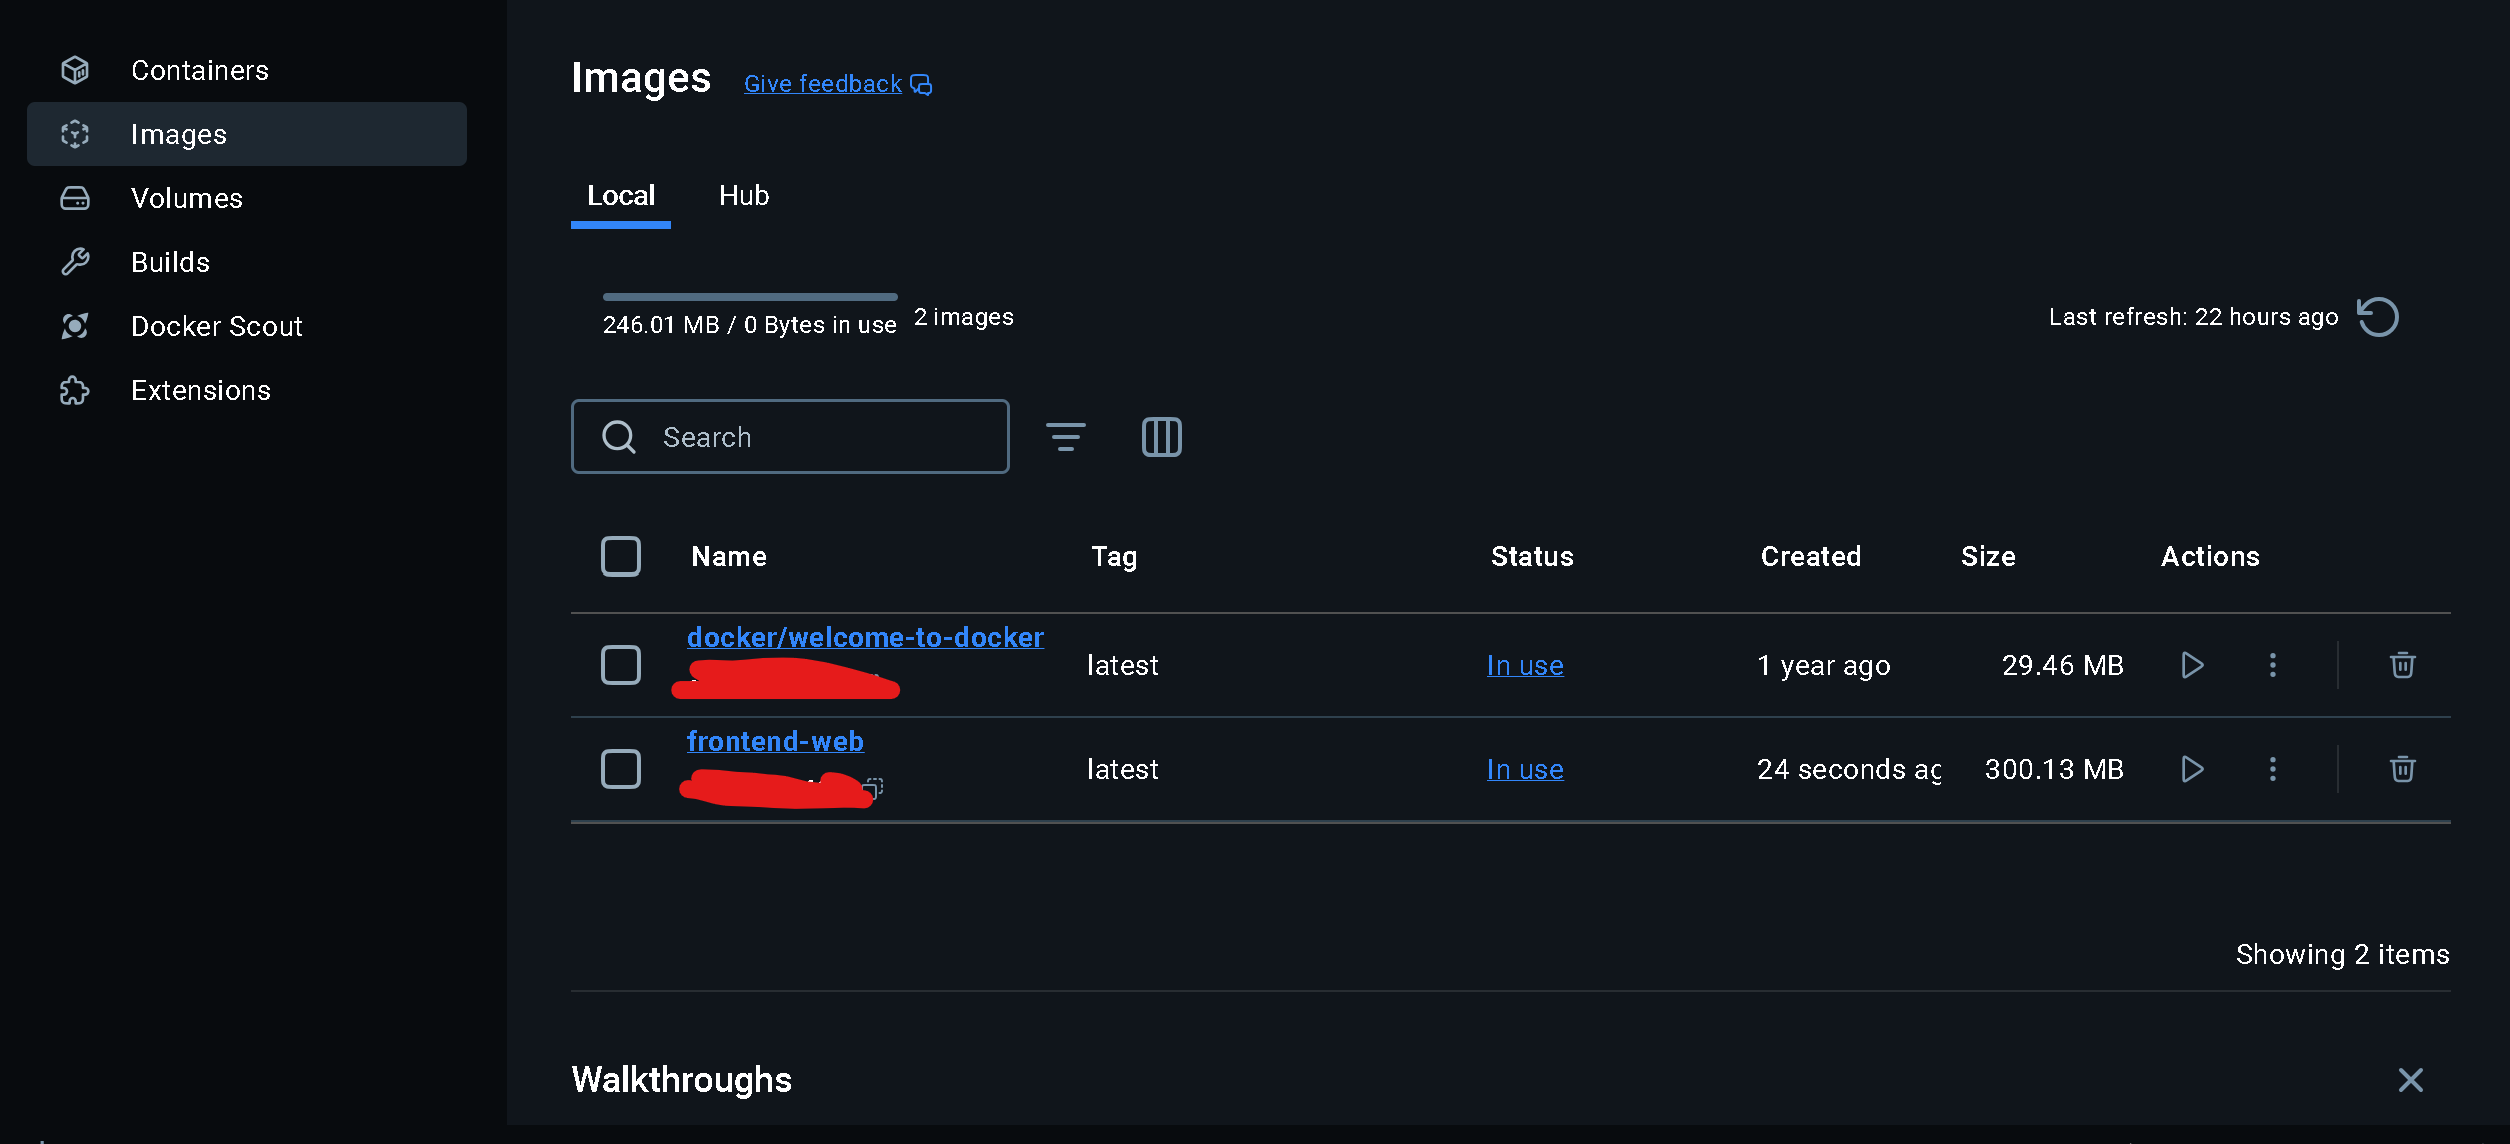This screenshot has height=1144, width=2510.
Task: Focus the Search images input field
Action: click(790, 437)
